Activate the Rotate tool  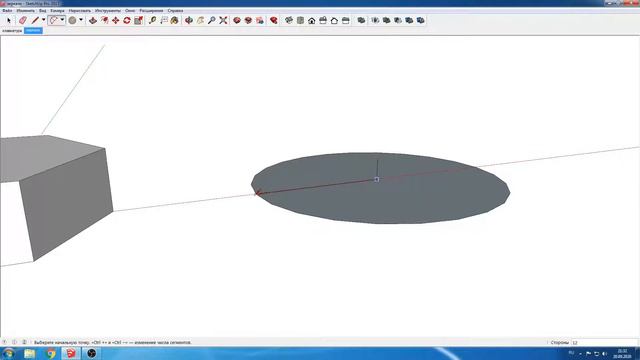(x=127, y=20)
